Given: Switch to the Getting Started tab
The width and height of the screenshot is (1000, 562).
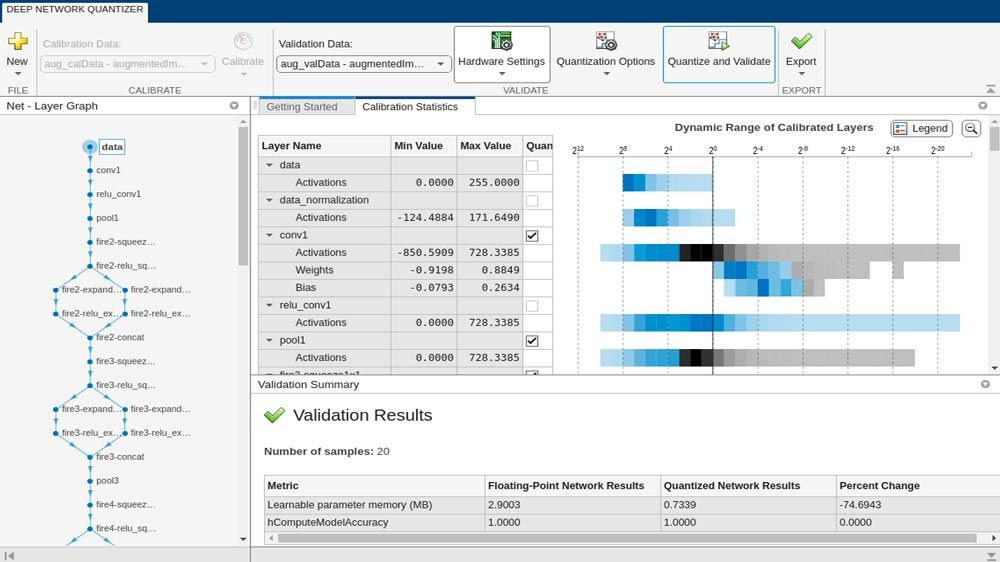Looking at the screenshot, I should pos(302,107).
